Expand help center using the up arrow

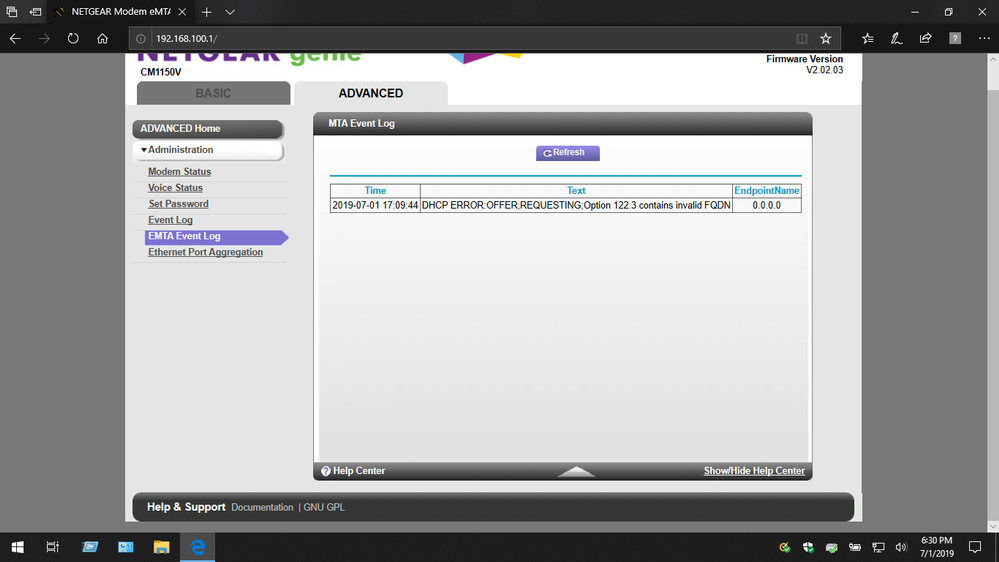pyautogui.click(x=576, y=471)
